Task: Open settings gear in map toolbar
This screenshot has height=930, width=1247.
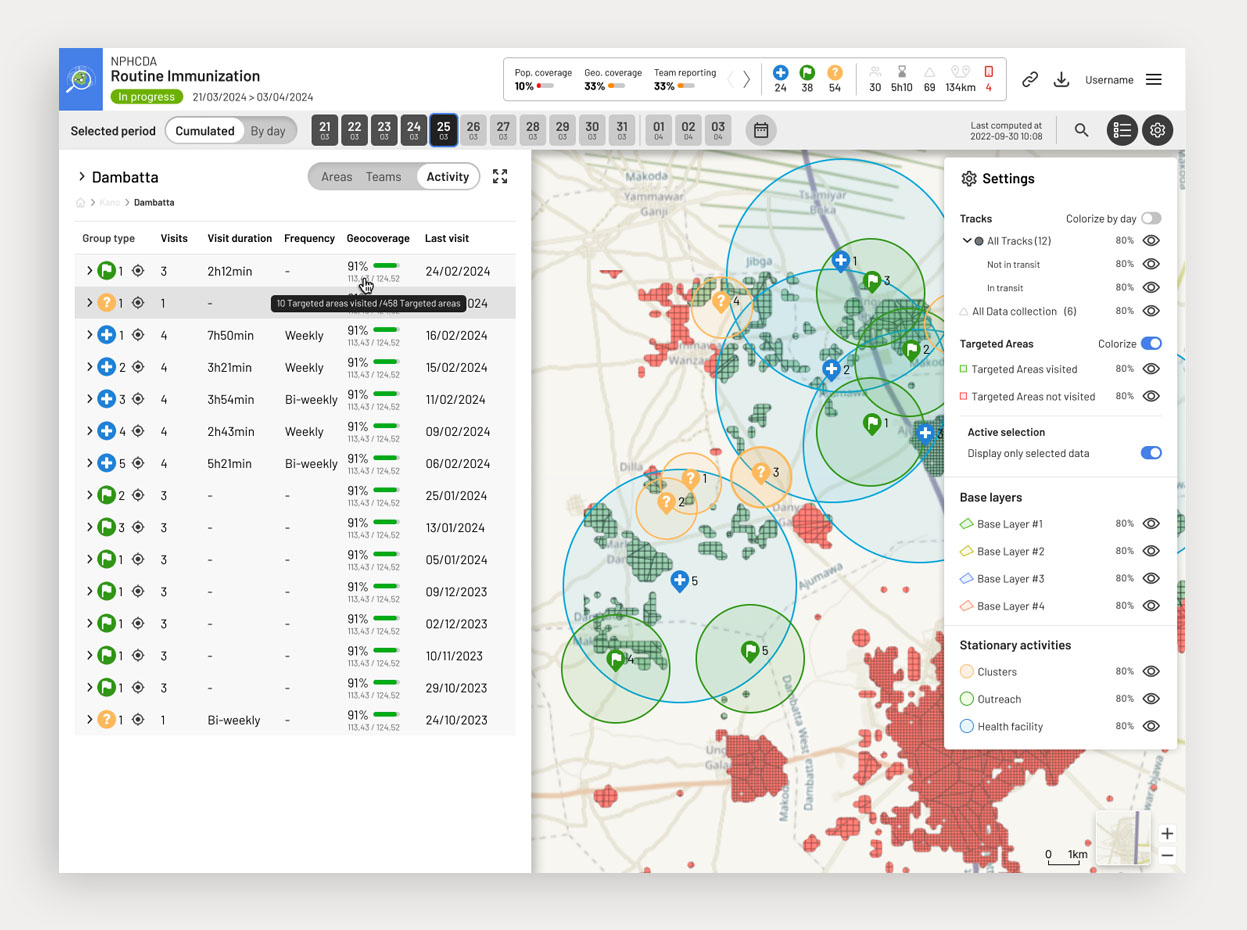Action: pyautogui.click(x=1158, y=130)
